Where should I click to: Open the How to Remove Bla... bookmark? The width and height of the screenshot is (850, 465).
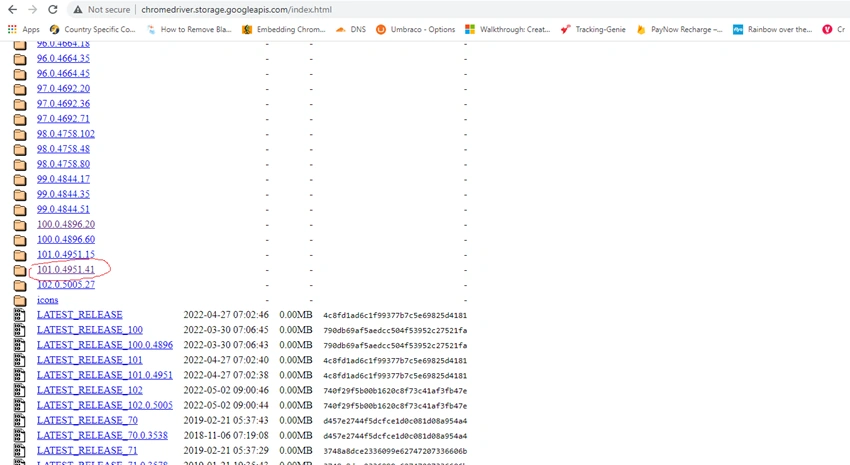pos(189,29)
